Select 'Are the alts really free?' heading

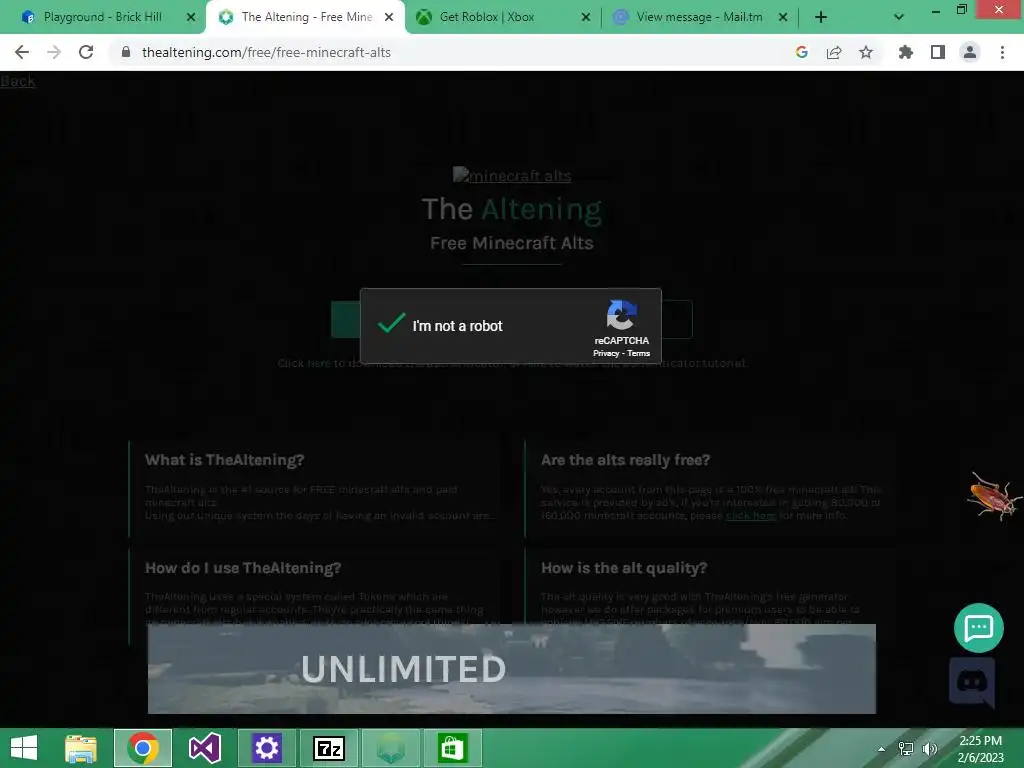pos(625,460)
